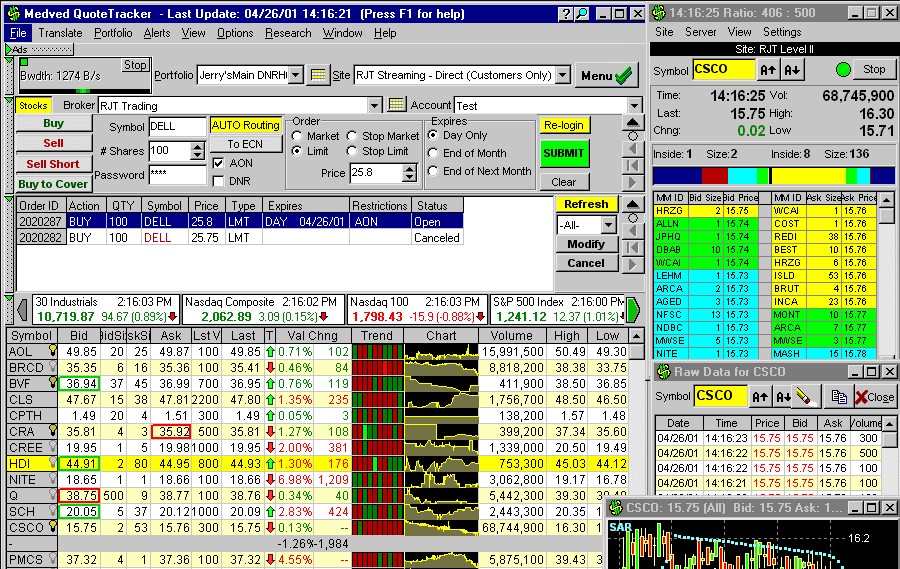
Task: Click A-up arrow in Raw Data window
Action: [x=760, y=396]
